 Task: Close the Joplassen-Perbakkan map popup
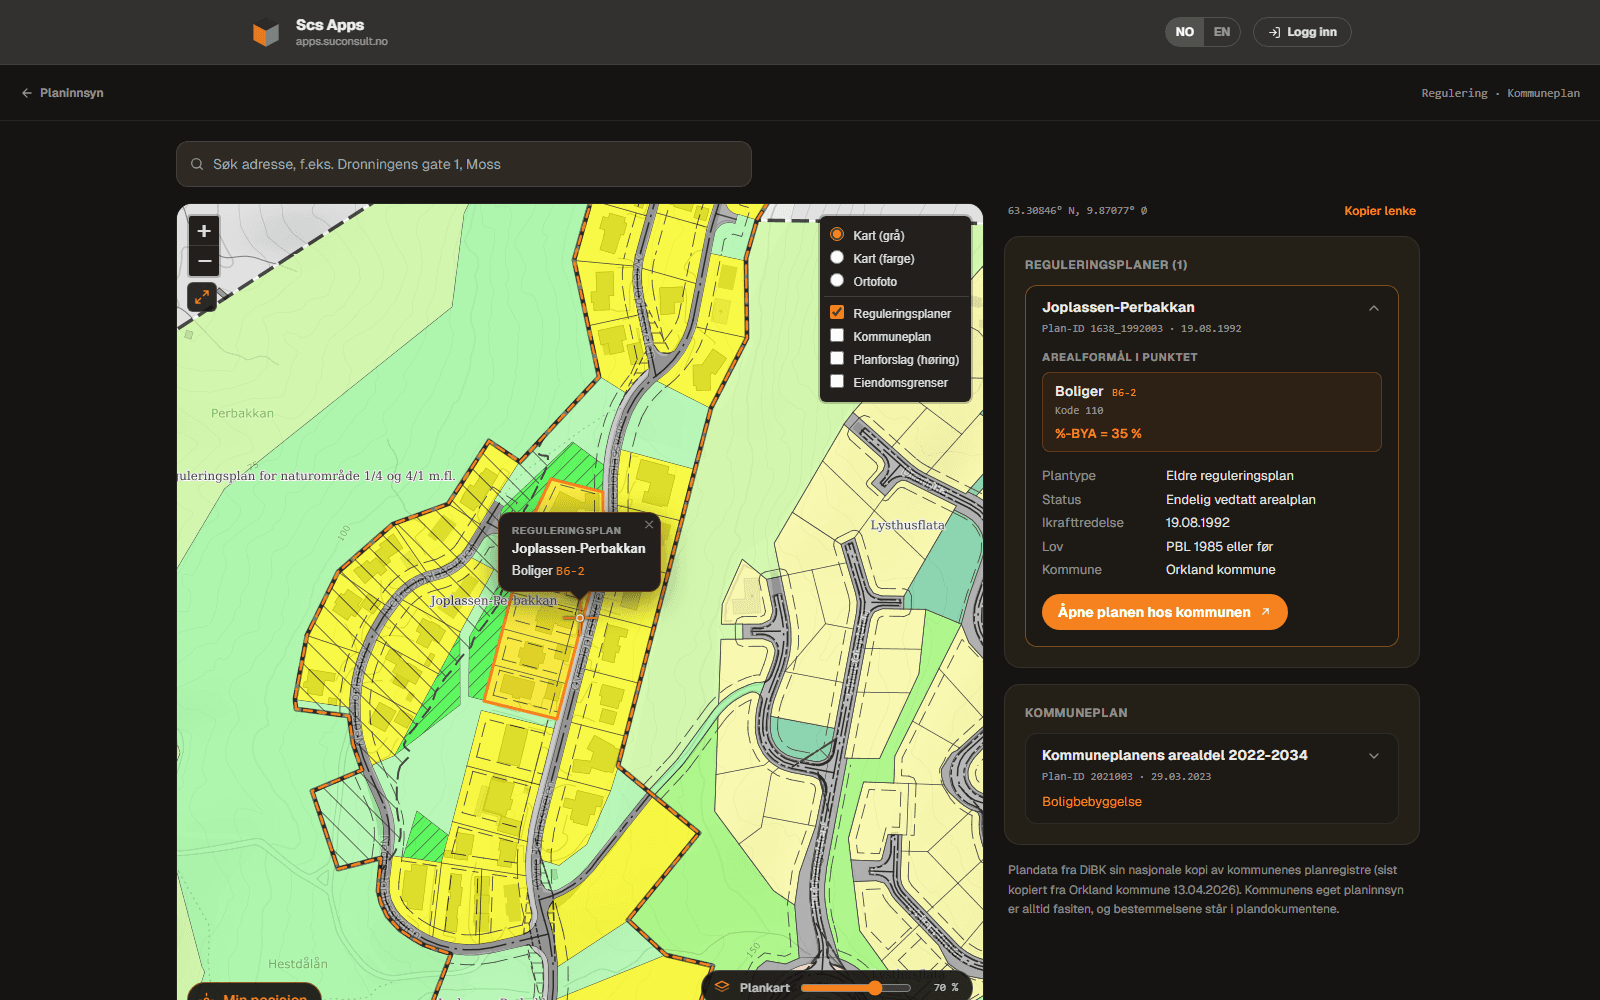[x=649, y=525]
